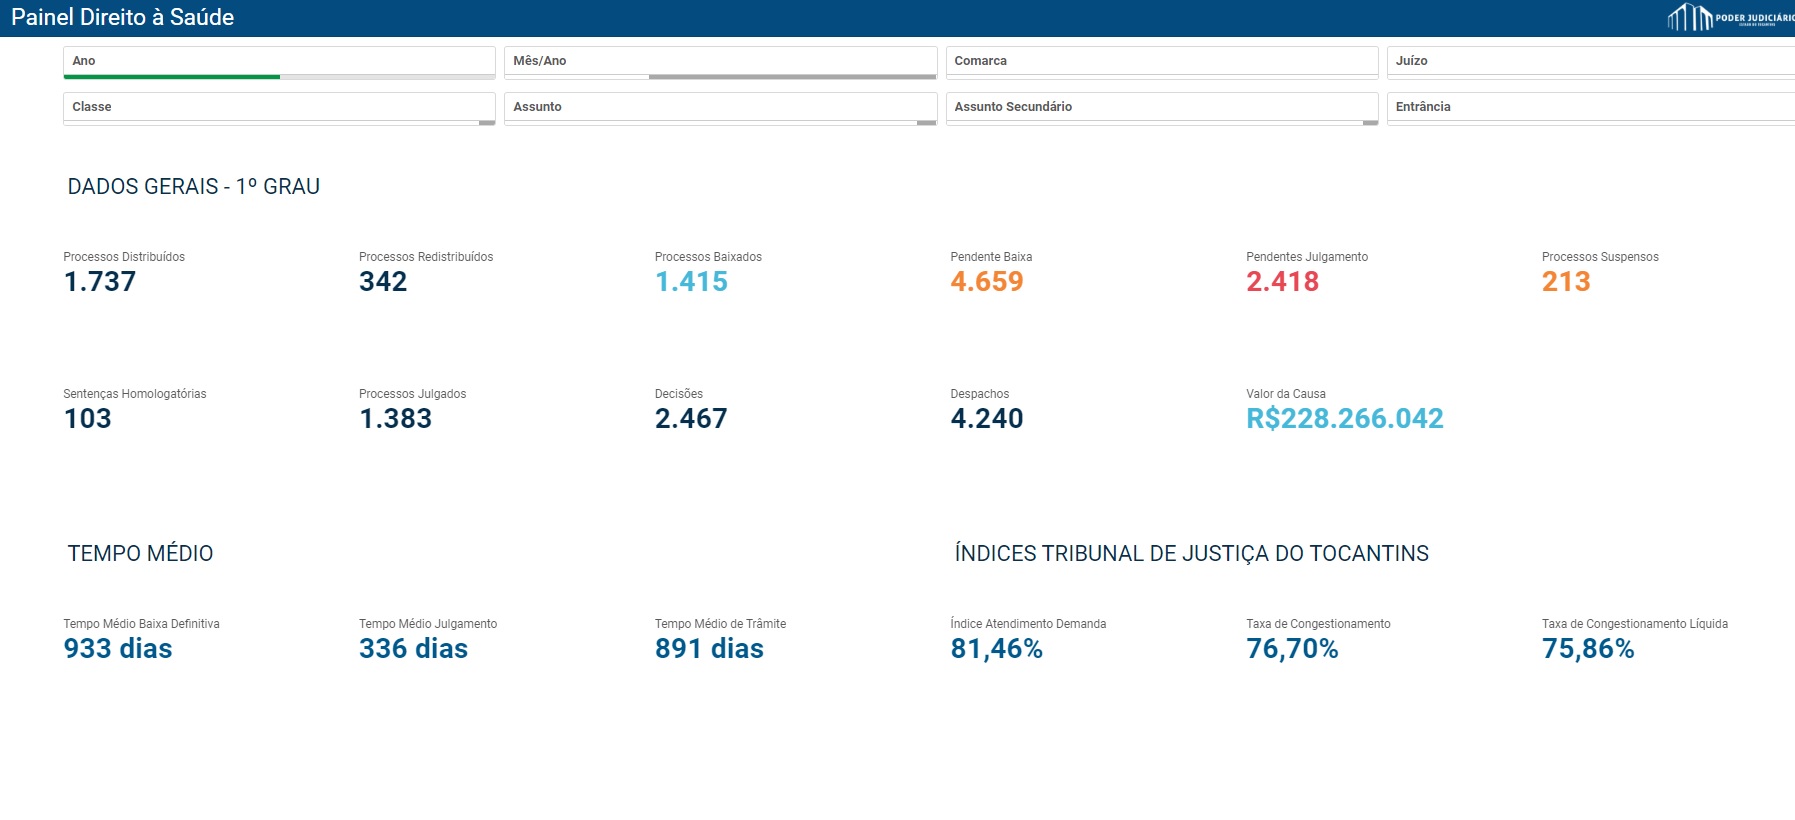Select the Pendente Baixa value 4.659
This screenshot has width=1795, height=820.
(x=987, y=282)
